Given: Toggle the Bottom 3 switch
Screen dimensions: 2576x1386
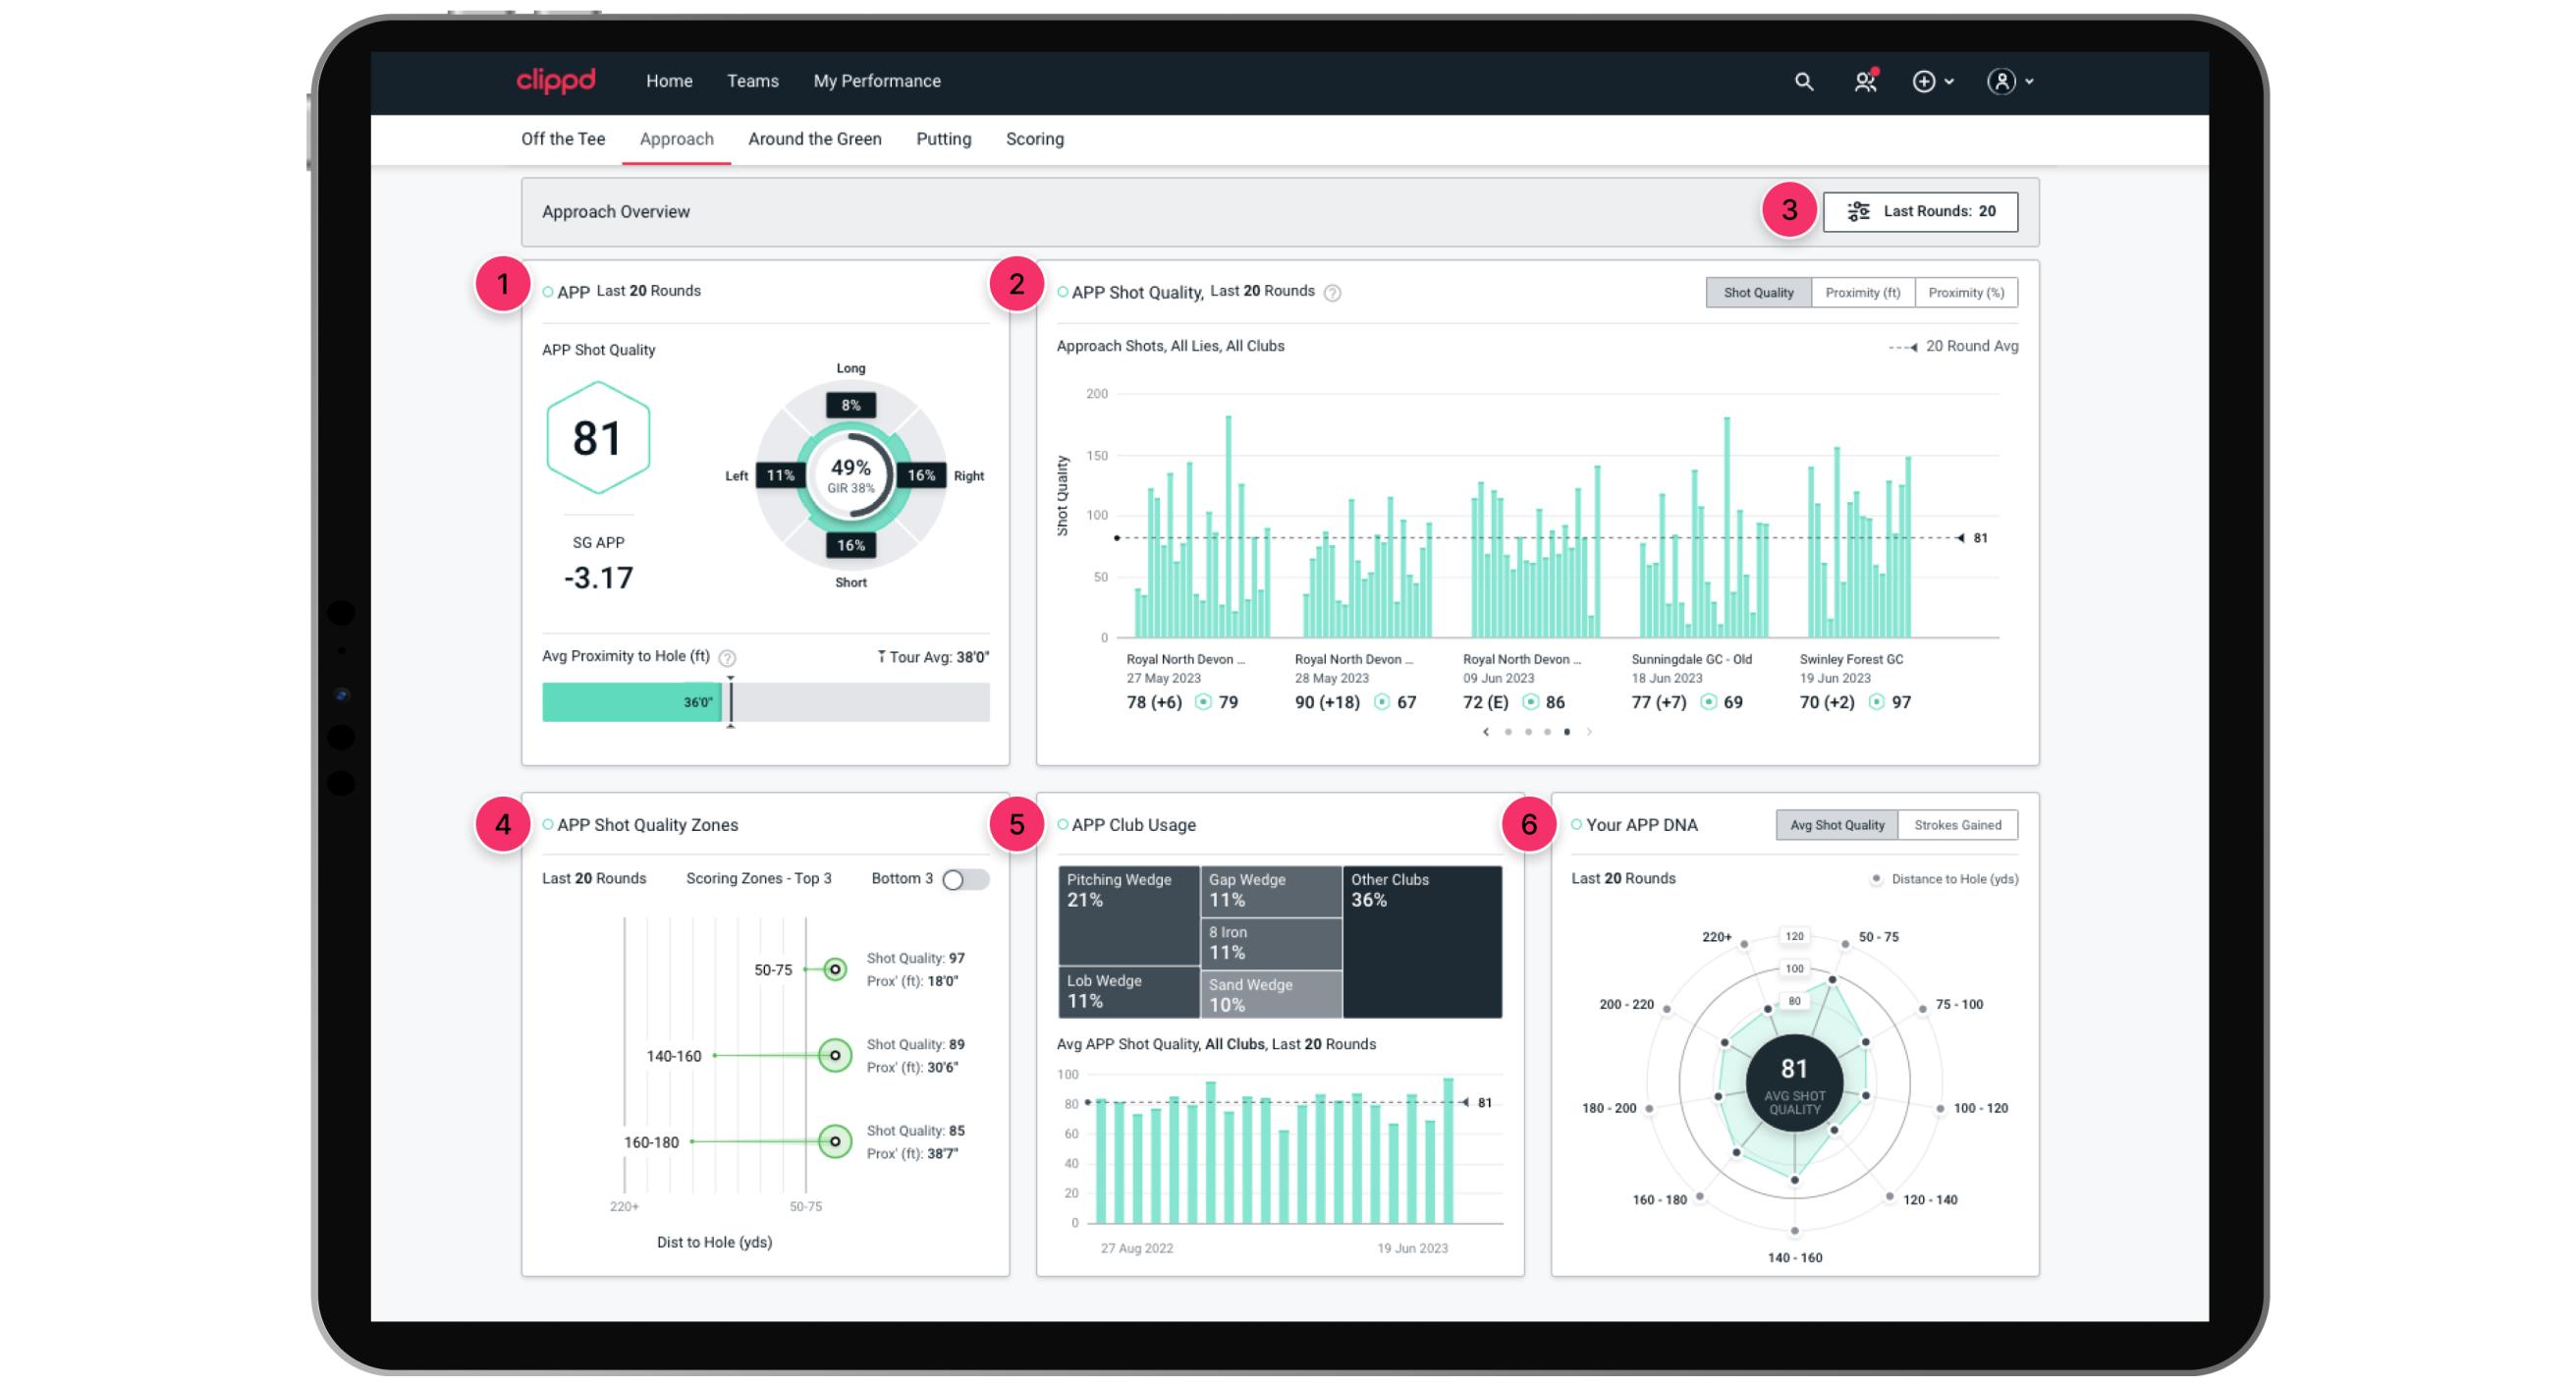Looking at the screenshot, I should click(x=965, y=879).
